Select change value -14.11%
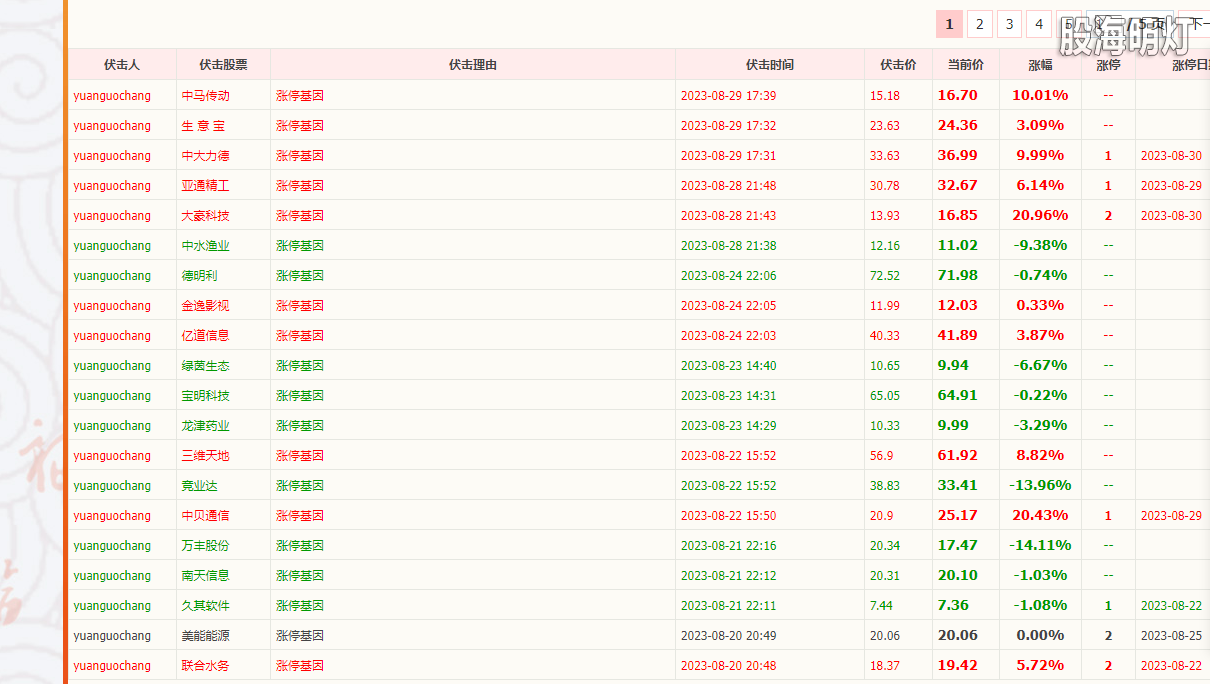This screenshot has height=684, width=1210. [x=1040, y=546]
